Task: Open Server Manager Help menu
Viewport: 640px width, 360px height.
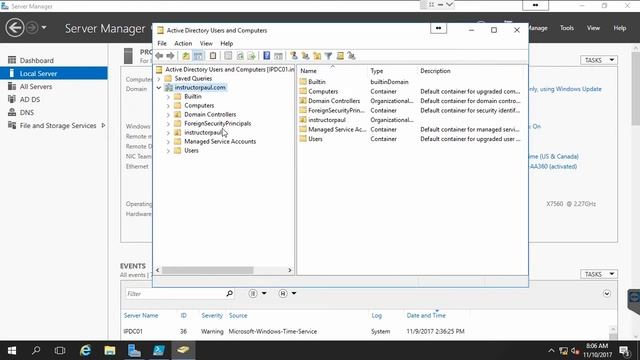Action: (x=620, y=28)
